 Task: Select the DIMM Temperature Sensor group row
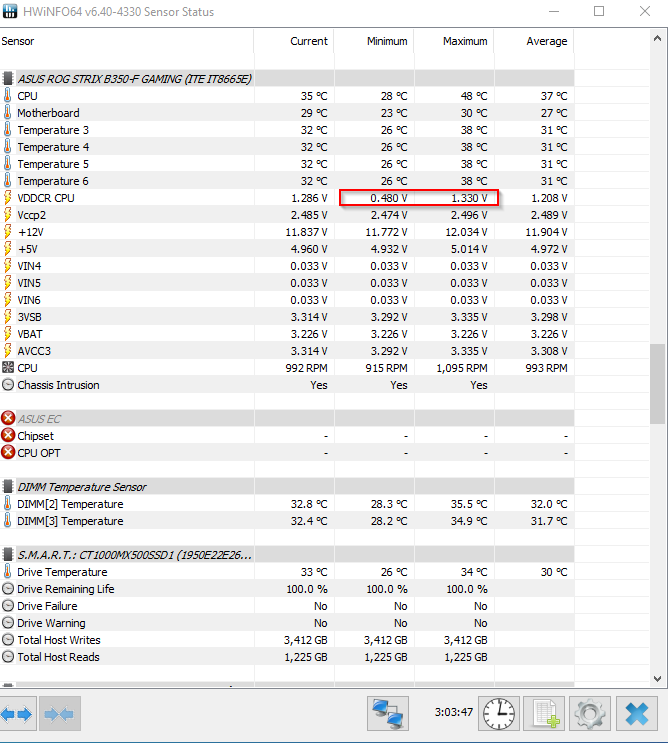(287, 487)
